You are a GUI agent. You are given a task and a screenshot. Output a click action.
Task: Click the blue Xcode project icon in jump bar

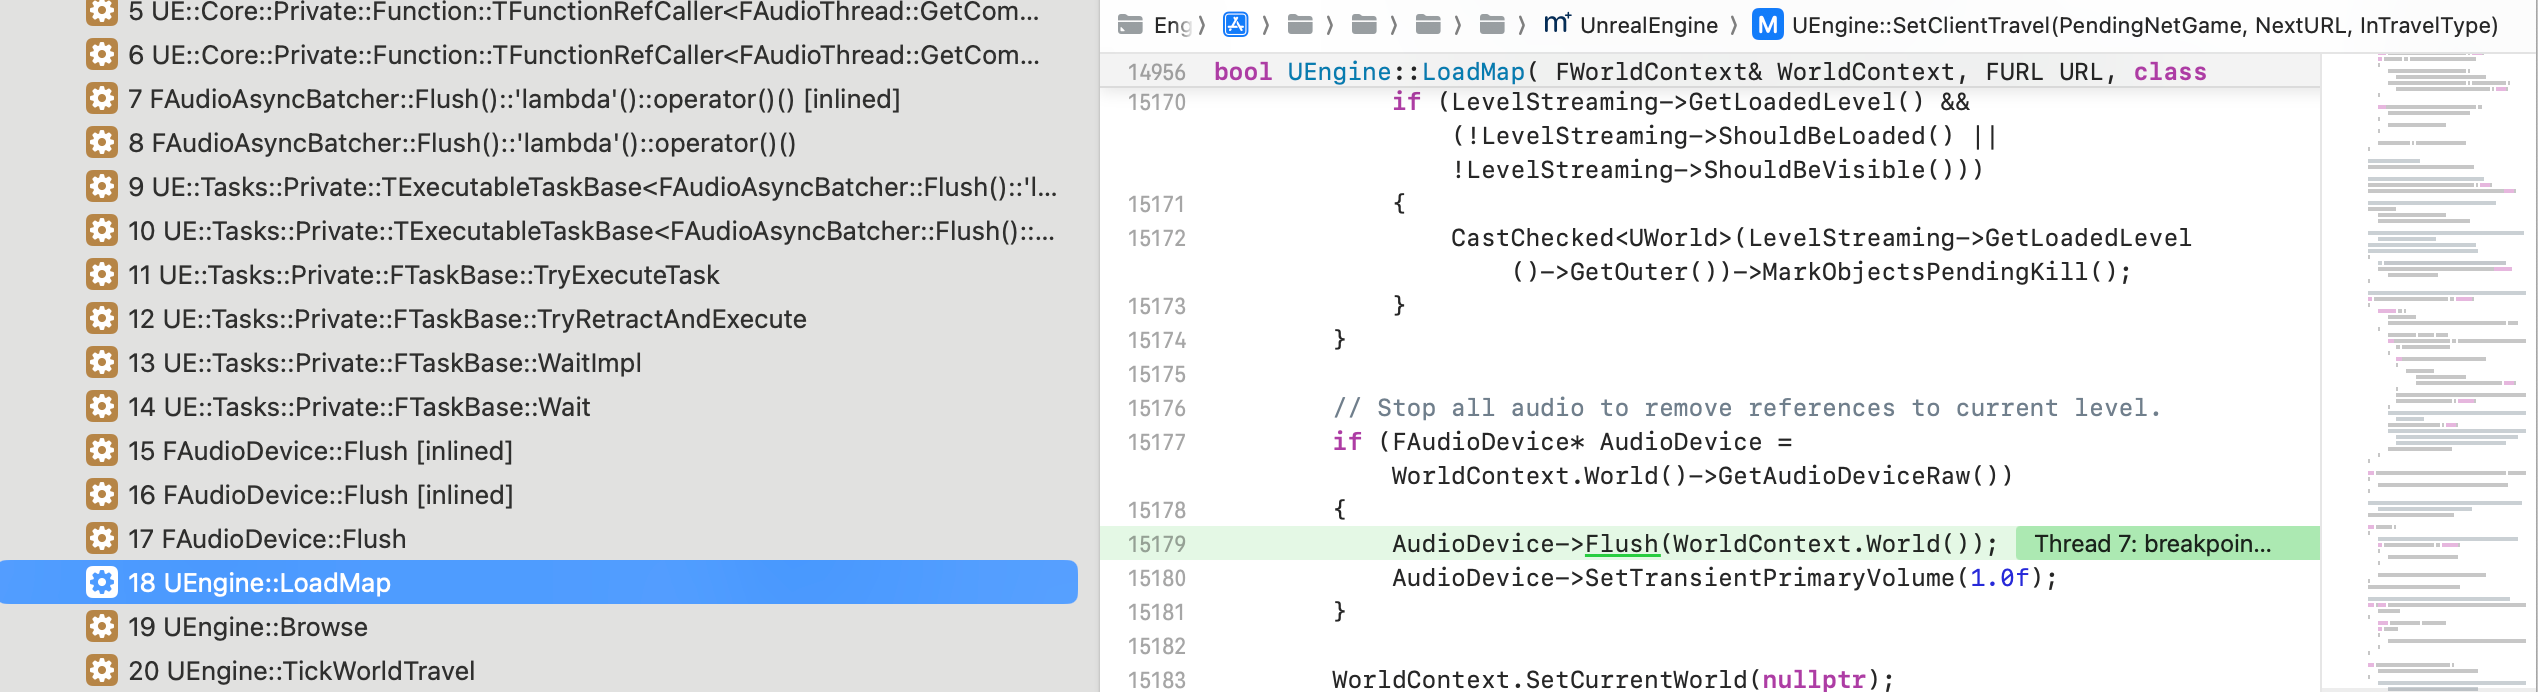[1236, 25]
